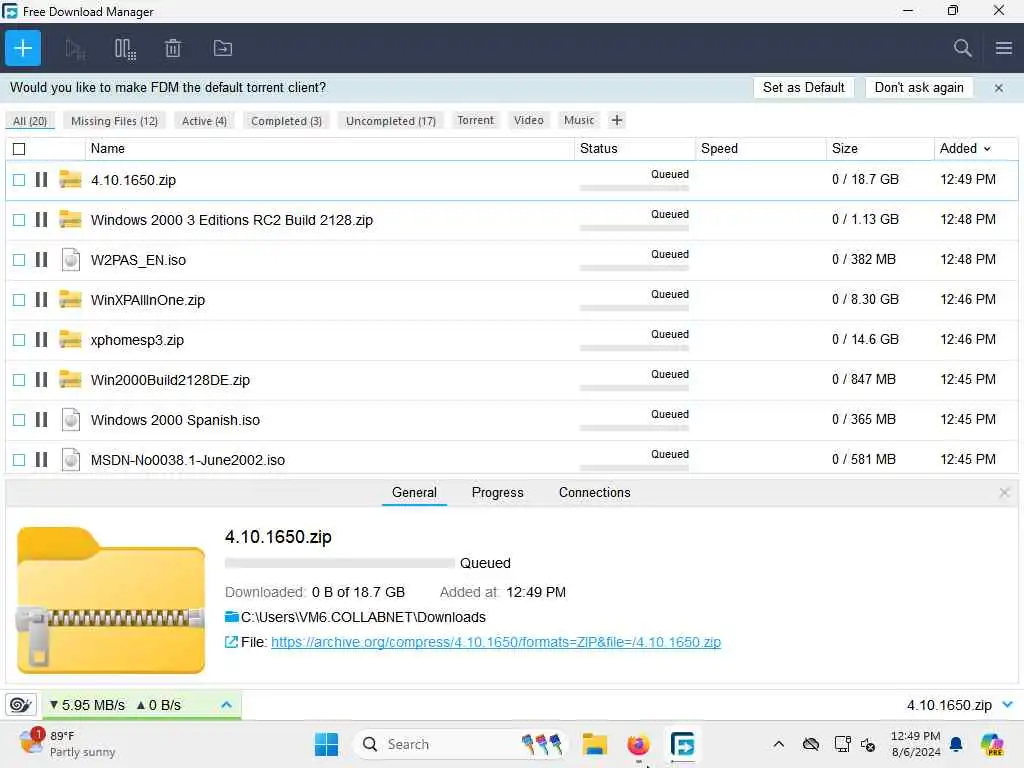Select the Video filter tag
Viewport: 1024px width, 768px height.
click(528, 120)
